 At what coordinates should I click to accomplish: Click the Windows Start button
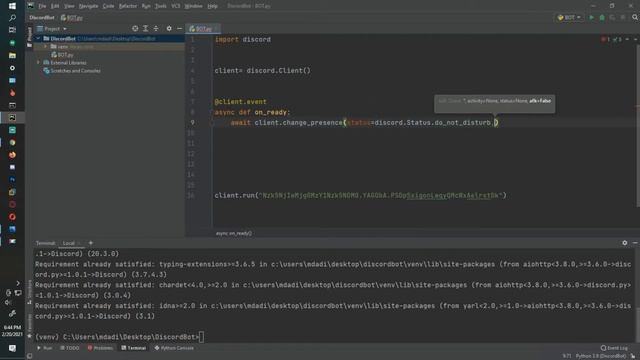pyautogui.click(x=12, y=6)
